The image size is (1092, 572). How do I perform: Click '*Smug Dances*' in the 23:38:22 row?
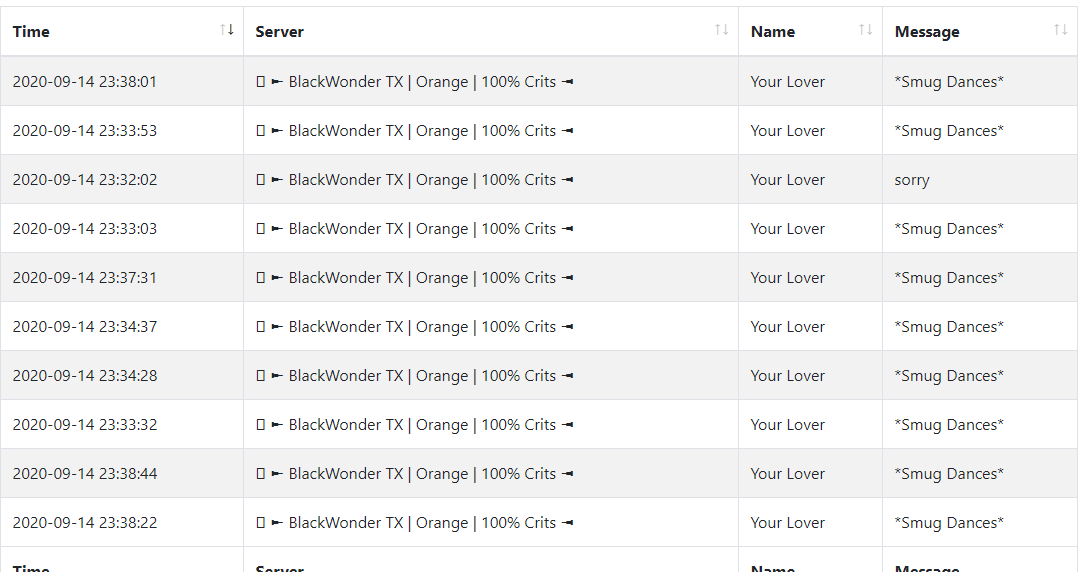click(949, 523)
